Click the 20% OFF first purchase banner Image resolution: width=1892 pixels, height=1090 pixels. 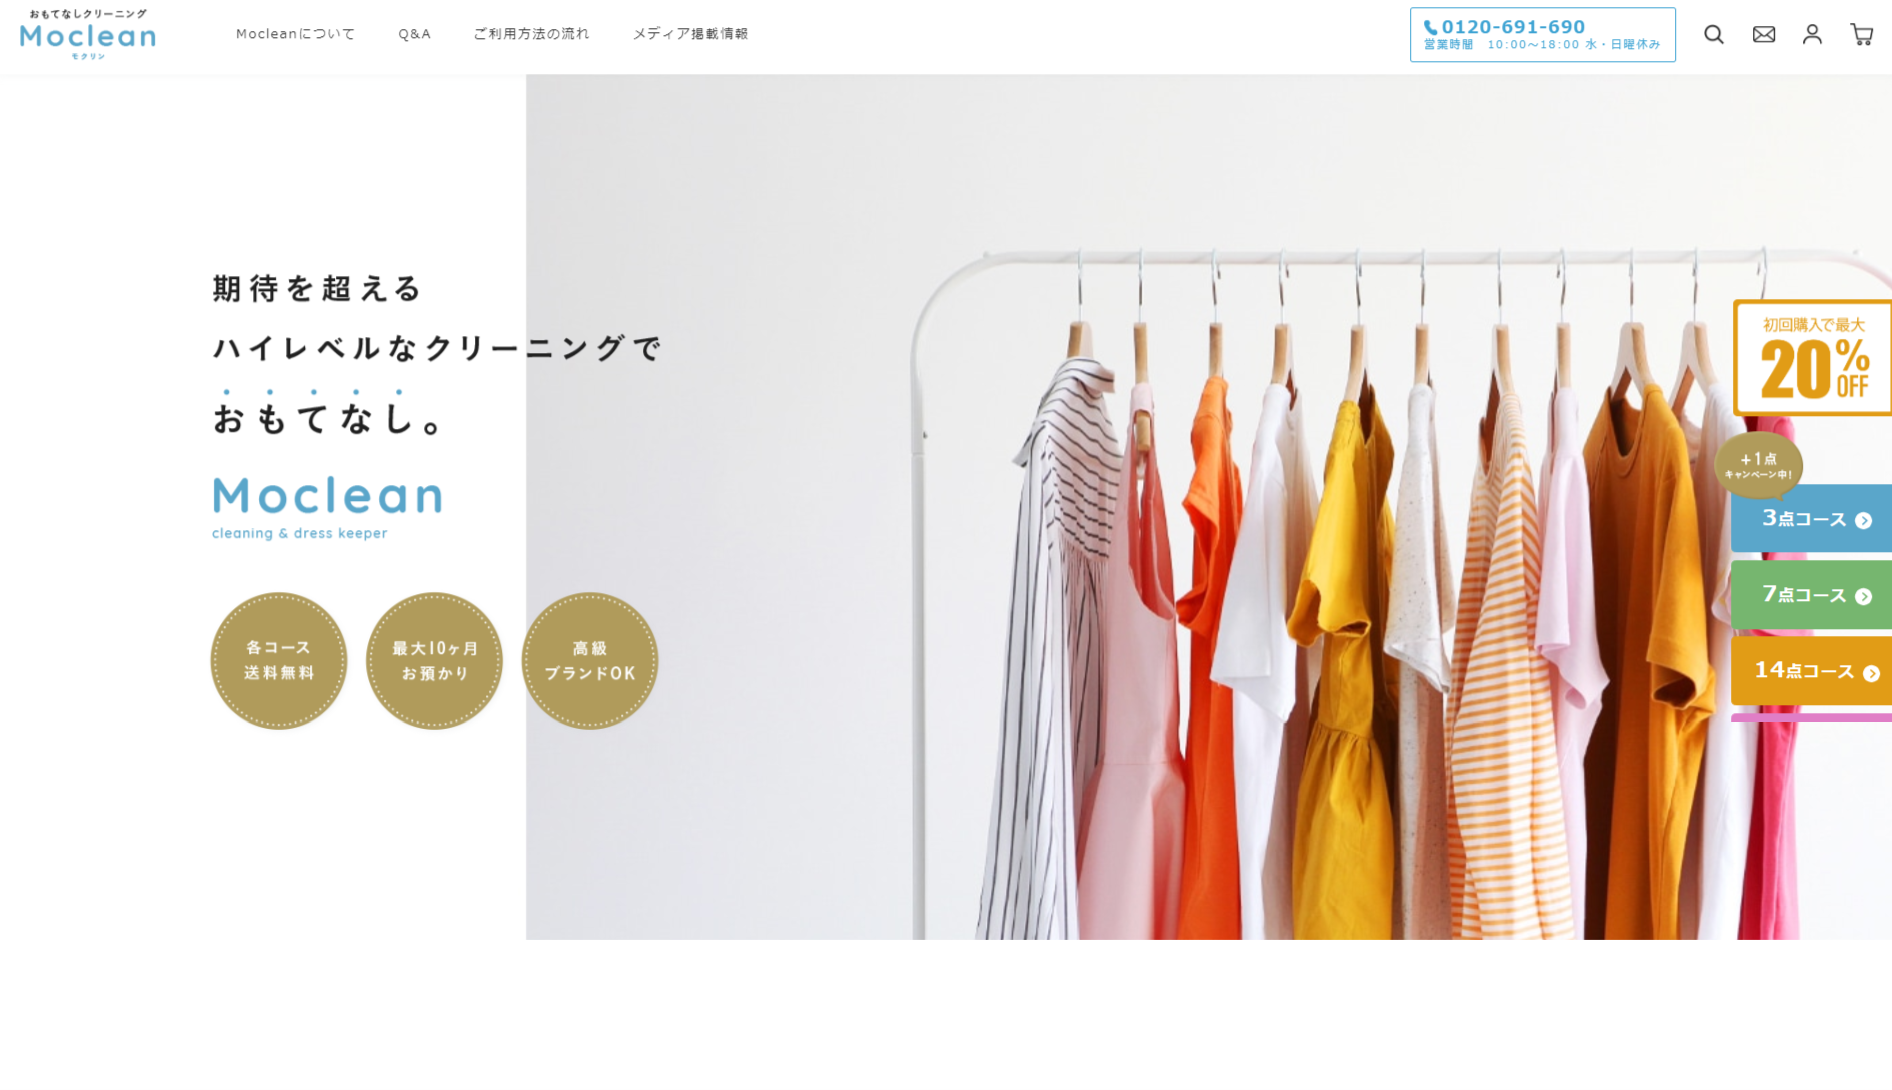pos(1812,358)
